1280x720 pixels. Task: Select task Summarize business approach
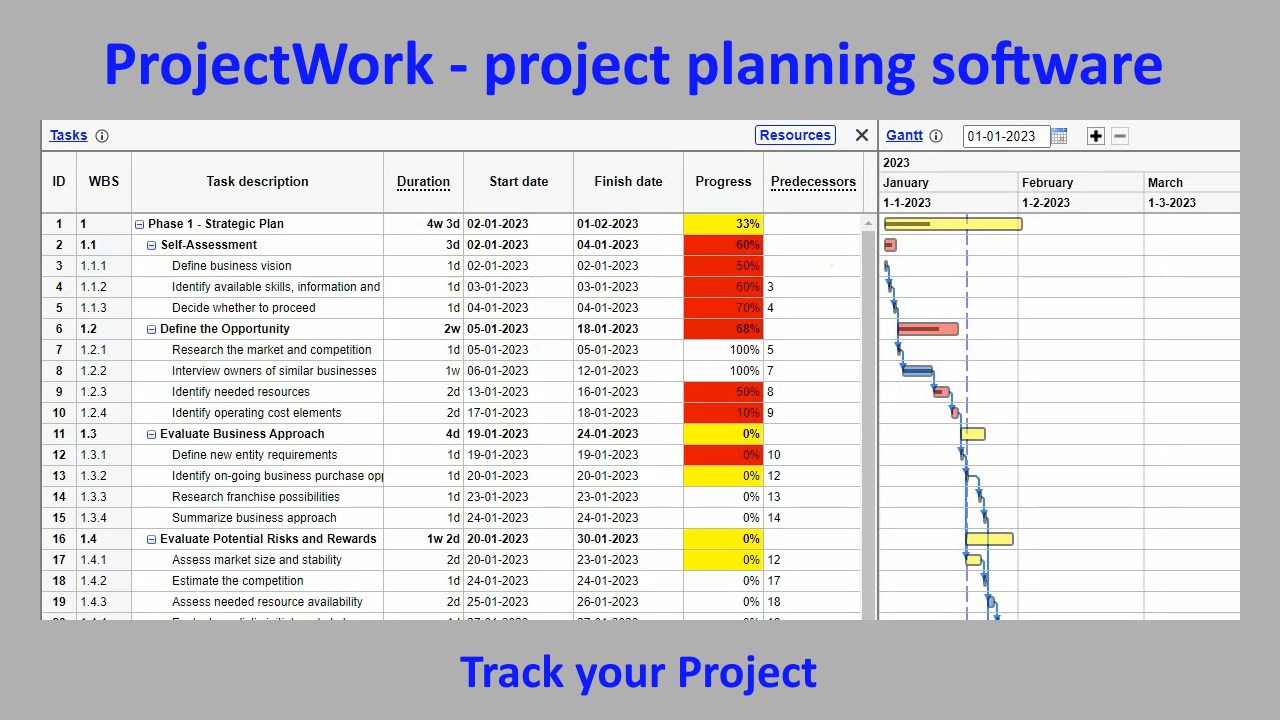point(254,518)
